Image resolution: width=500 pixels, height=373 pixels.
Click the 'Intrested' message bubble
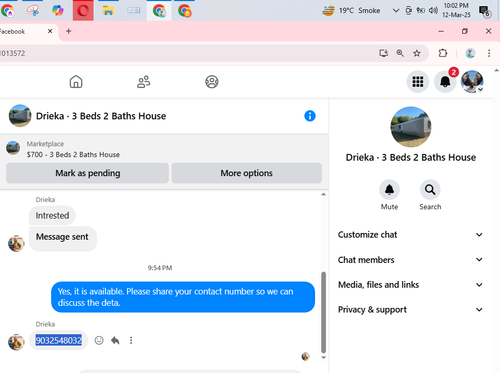[52, 216]
